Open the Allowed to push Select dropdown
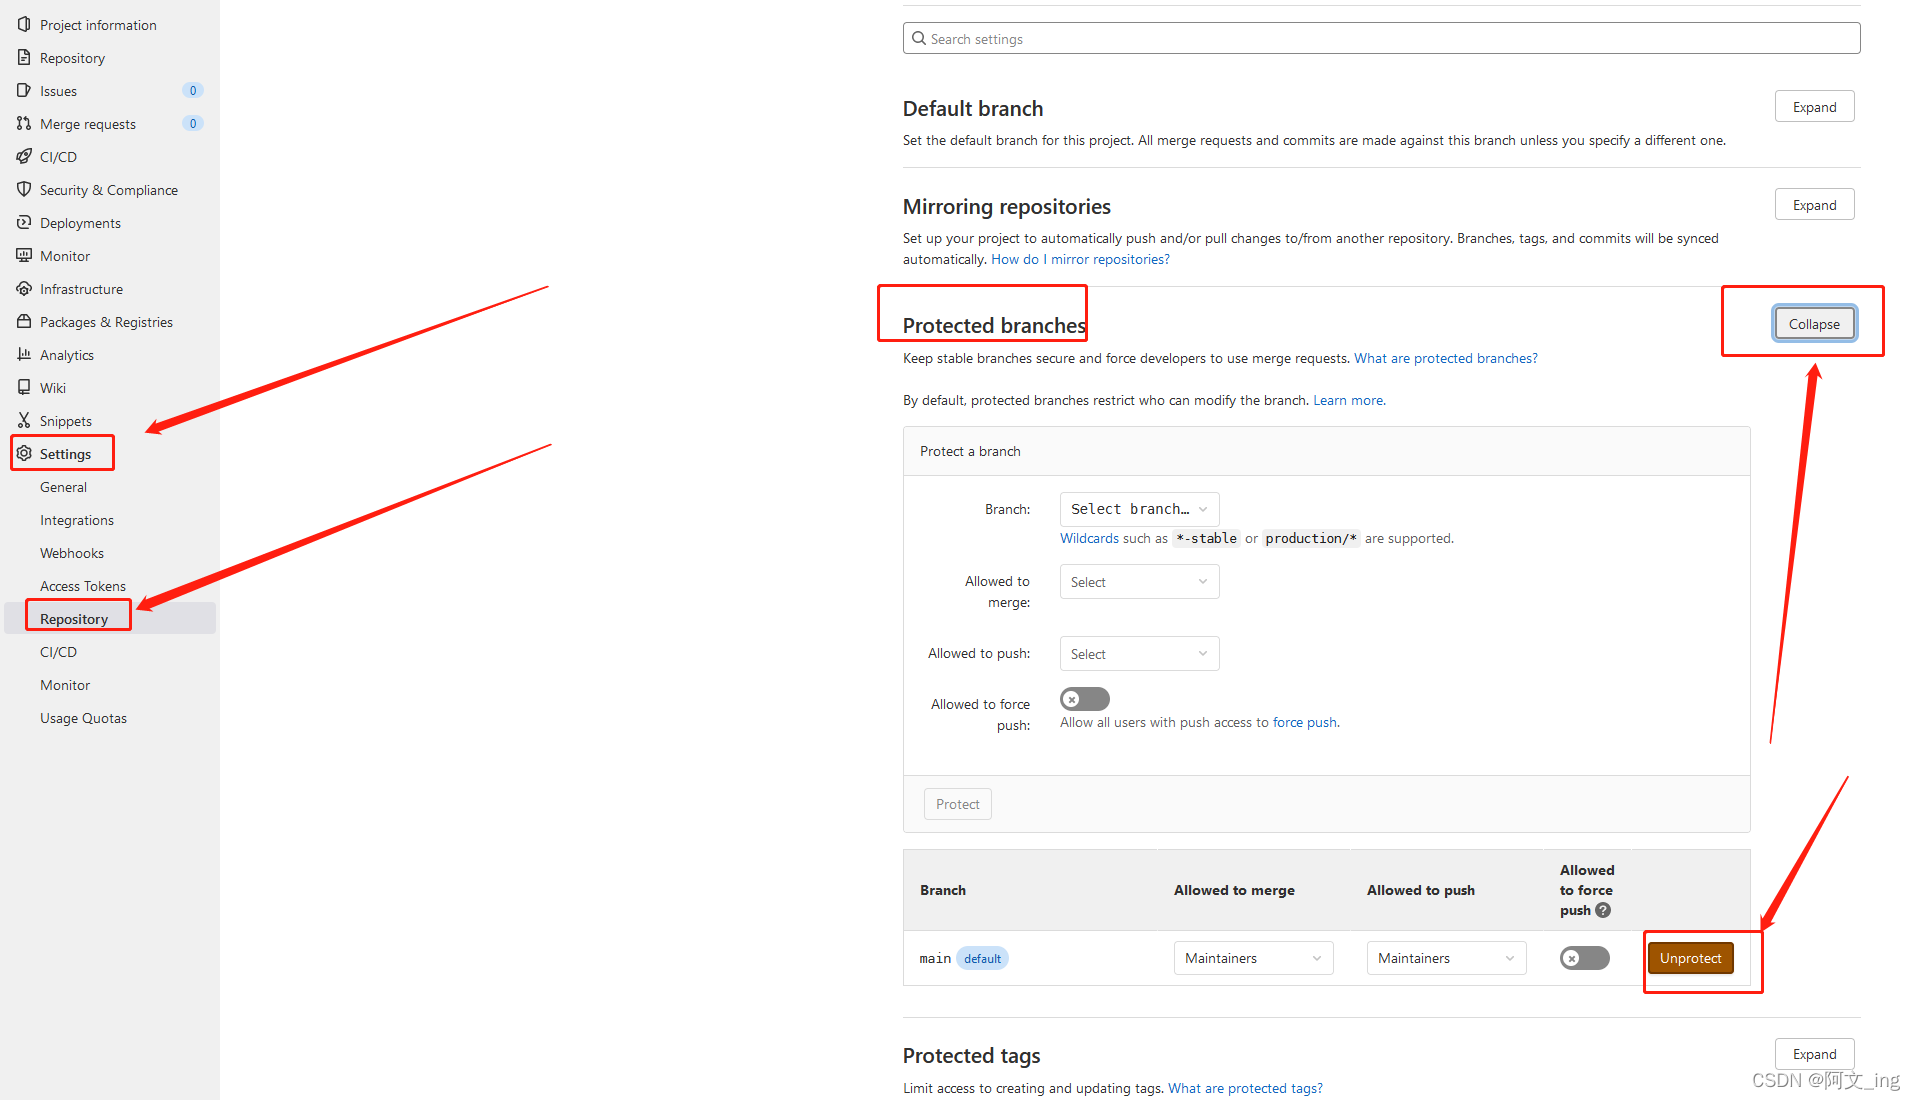Viewport: 1915px width, 1100px height. pos(1139,654)
